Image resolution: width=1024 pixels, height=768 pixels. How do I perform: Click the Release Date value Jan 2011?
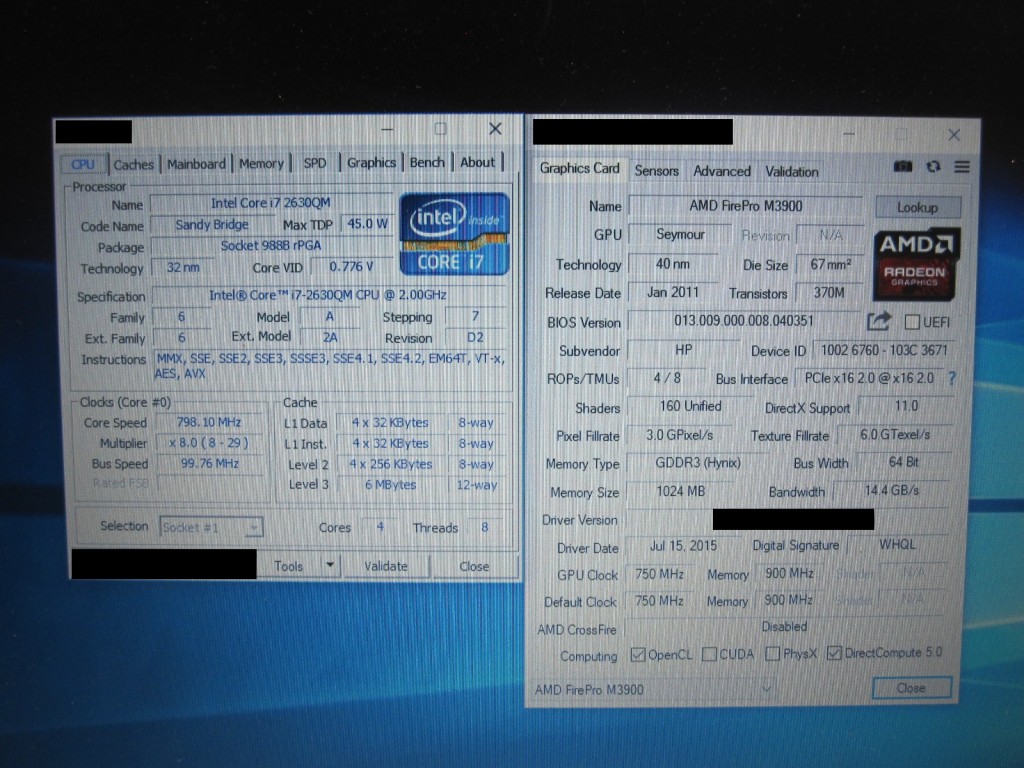click(673, 292)
